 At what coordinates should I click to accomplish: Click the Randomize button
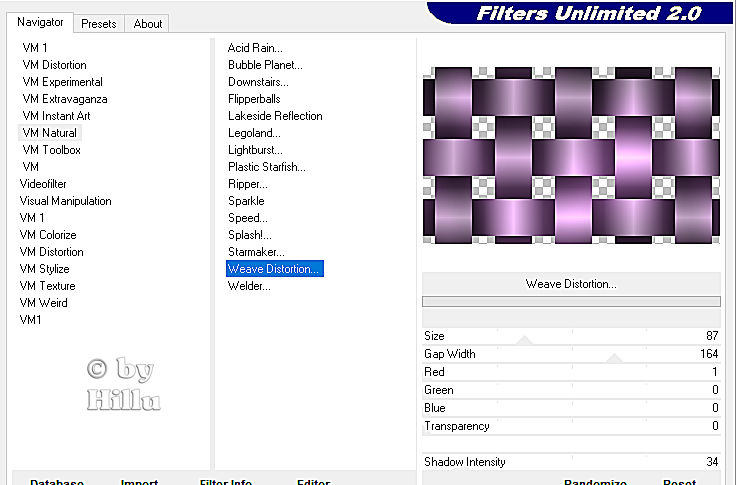click(595, 482)
